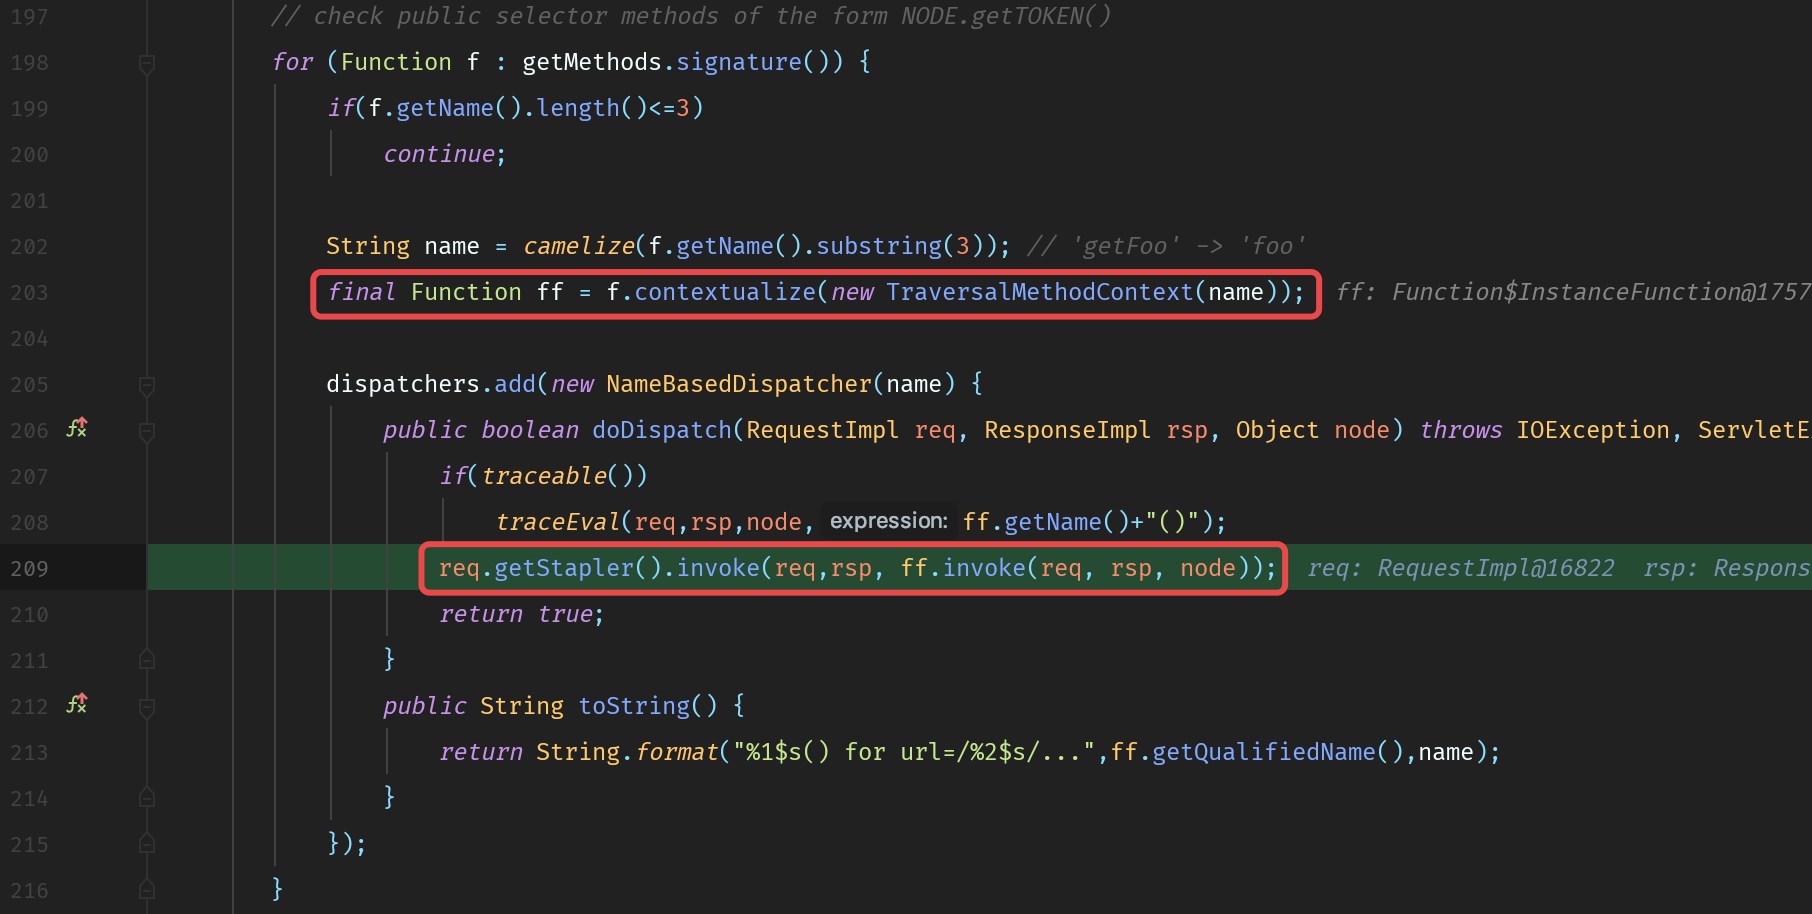The image size is (1812, 914).
Task: Click the 'toString' method name on line 212
Action: (634, 706)
